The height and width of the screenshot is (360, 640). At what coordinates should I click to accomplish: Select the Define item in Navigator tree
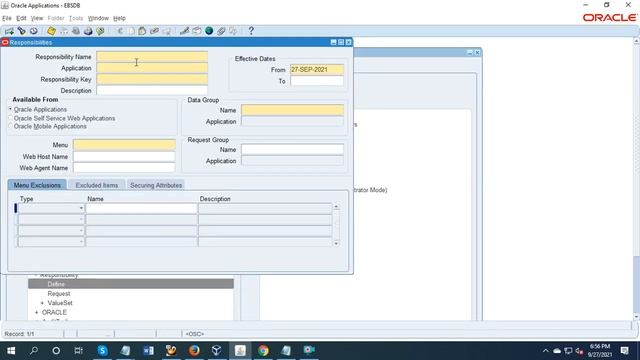[56, 284]
